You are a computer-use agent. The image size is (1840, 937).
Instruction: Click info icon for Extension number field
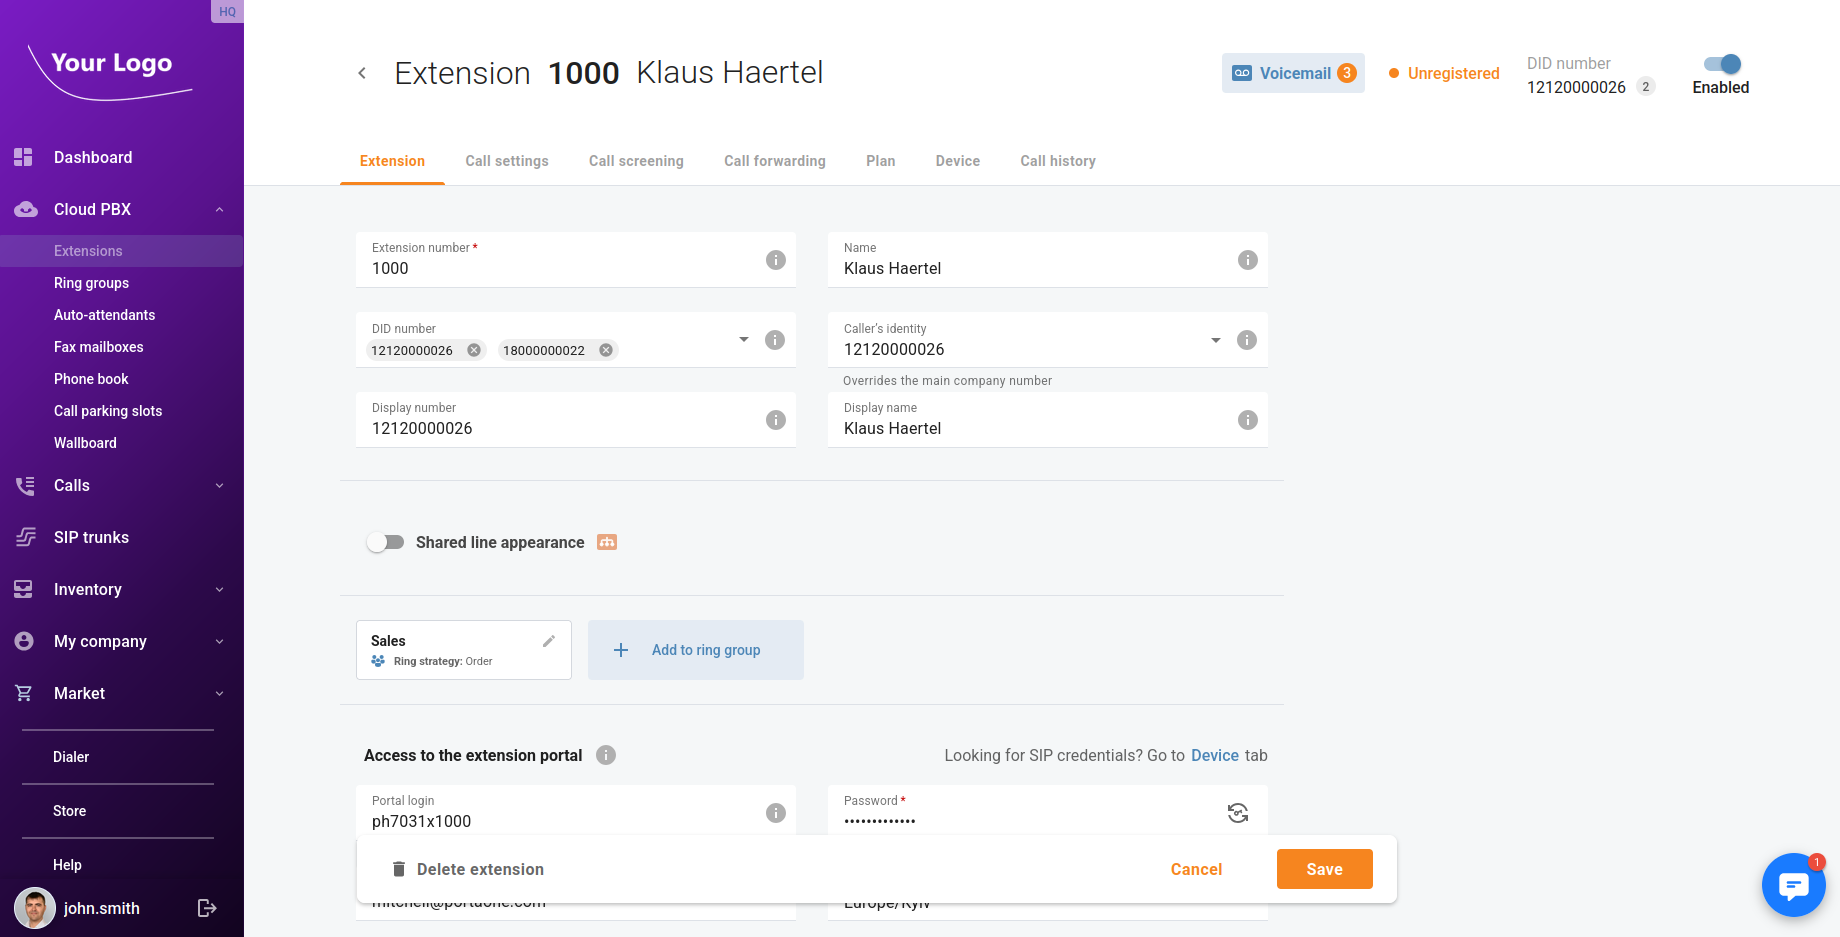(775, 260)
